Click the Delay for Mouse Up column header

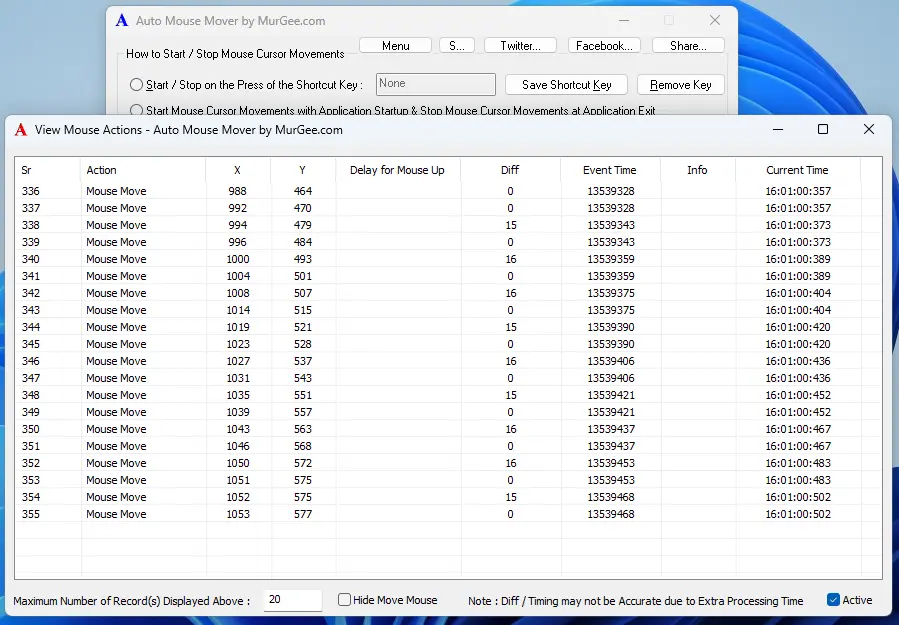[397, 170]
